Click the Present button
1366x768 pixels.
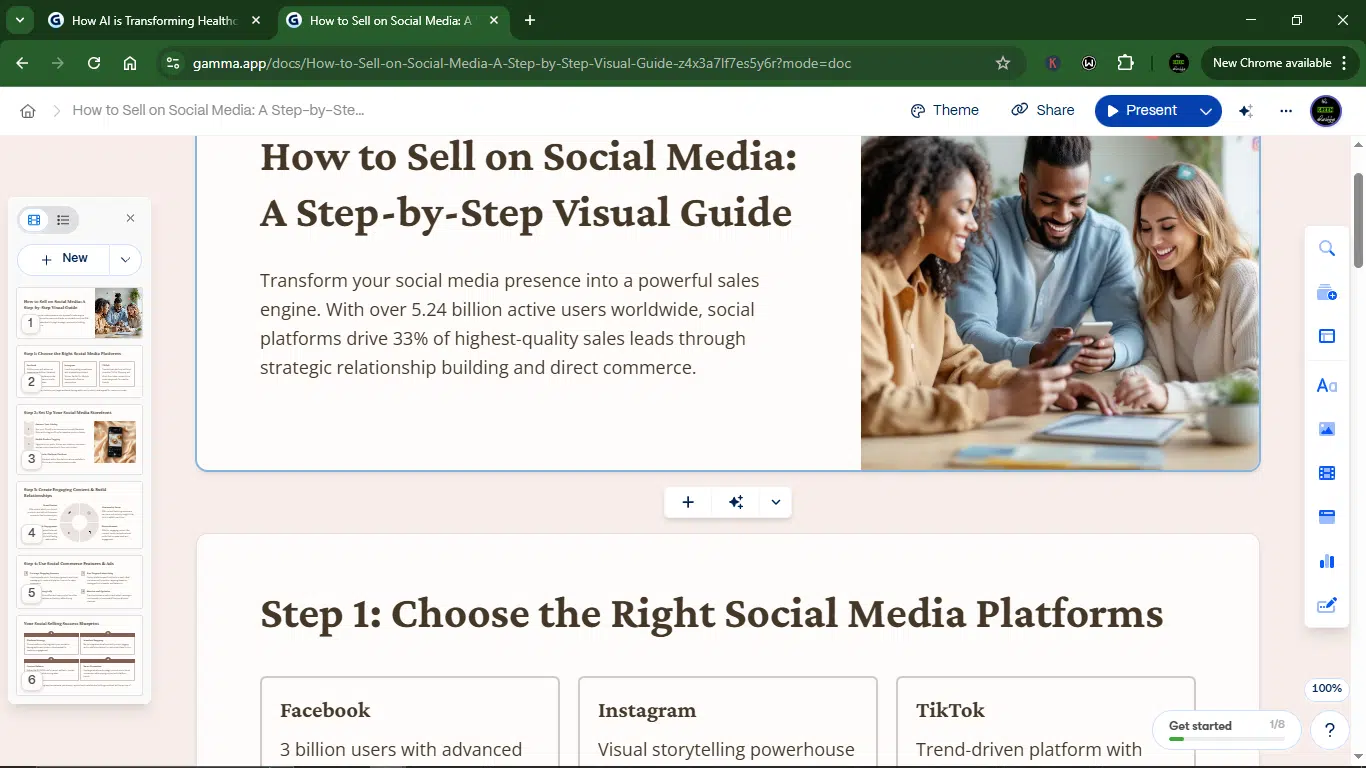click(1142, 110)
